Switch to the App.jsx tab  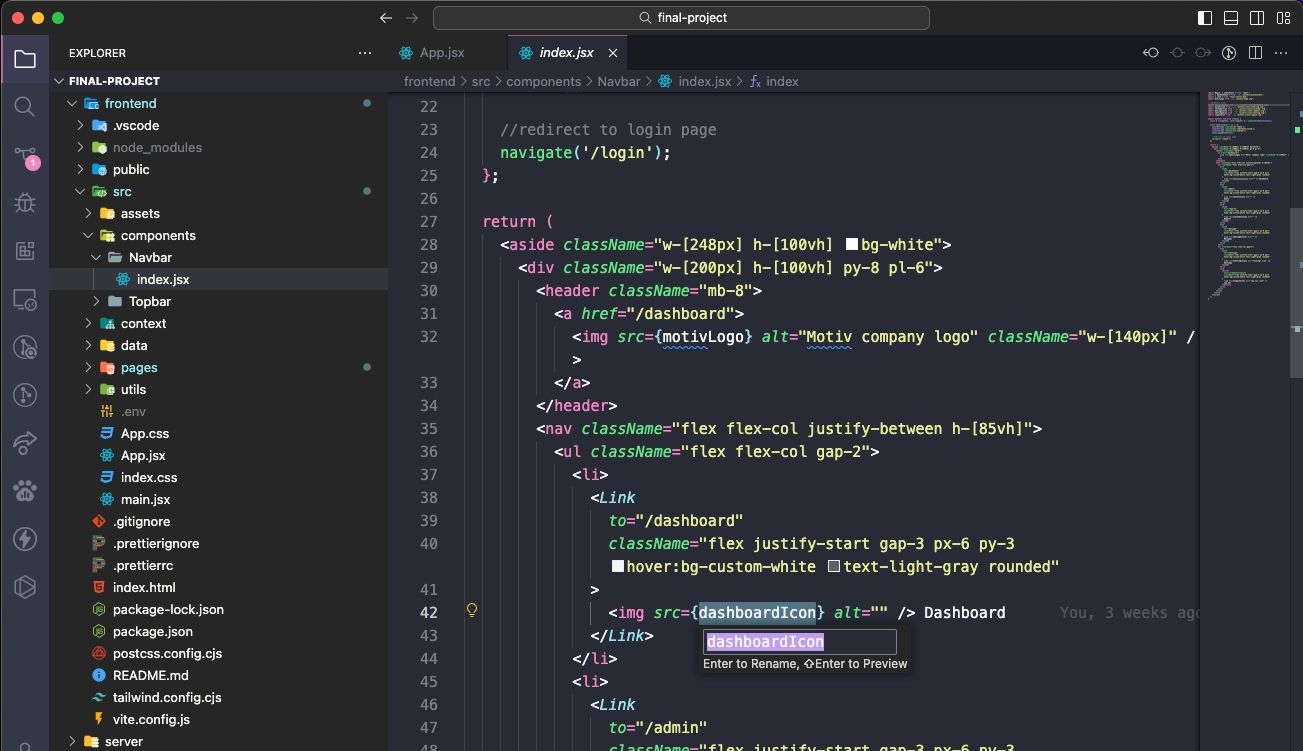tap(440, 52)
